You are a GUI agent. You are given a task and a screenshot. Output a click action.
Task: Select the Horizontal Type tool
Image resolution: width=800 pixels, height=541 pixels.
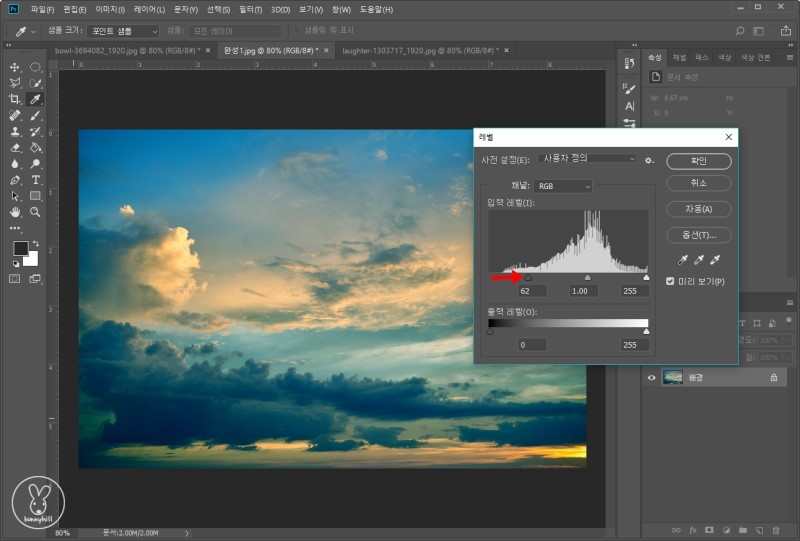[35, 180]
